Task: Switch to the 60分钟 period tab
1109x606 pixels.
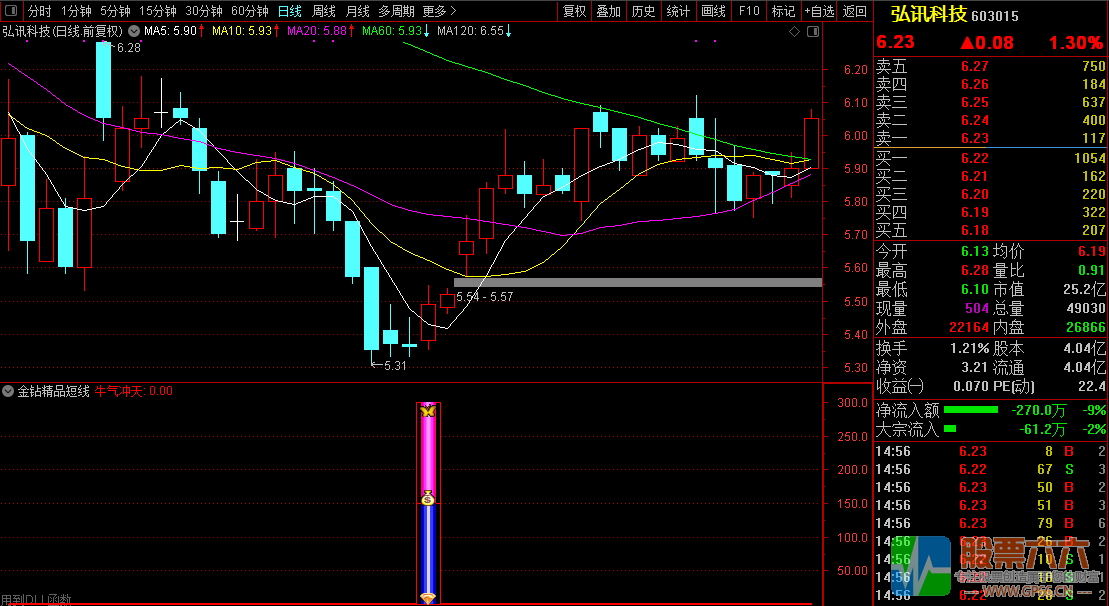Action: click(x=249, y=12)
